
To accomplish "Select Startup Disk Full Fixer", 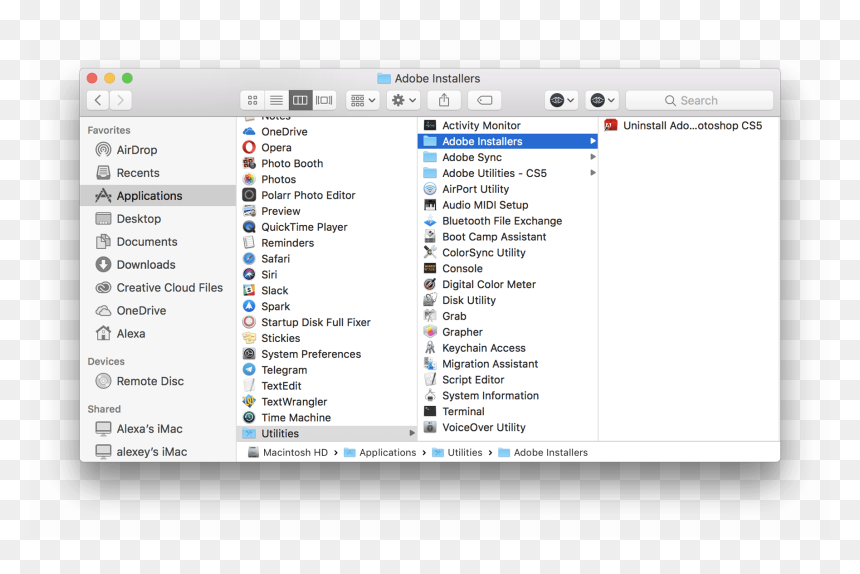I will pyautogui.click(x=327, y=322).
